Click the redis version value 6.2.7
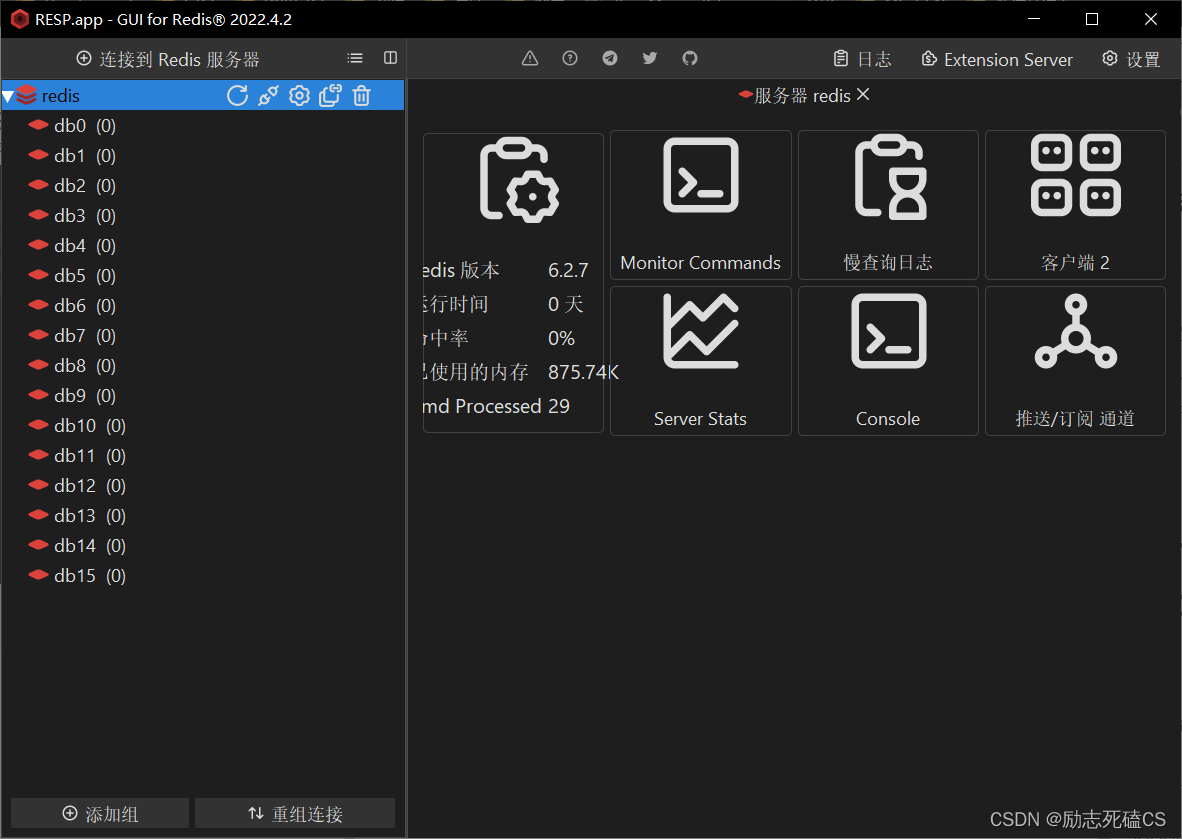Image resolution: width=1182 pixels, height=839 pixels. 568,270
